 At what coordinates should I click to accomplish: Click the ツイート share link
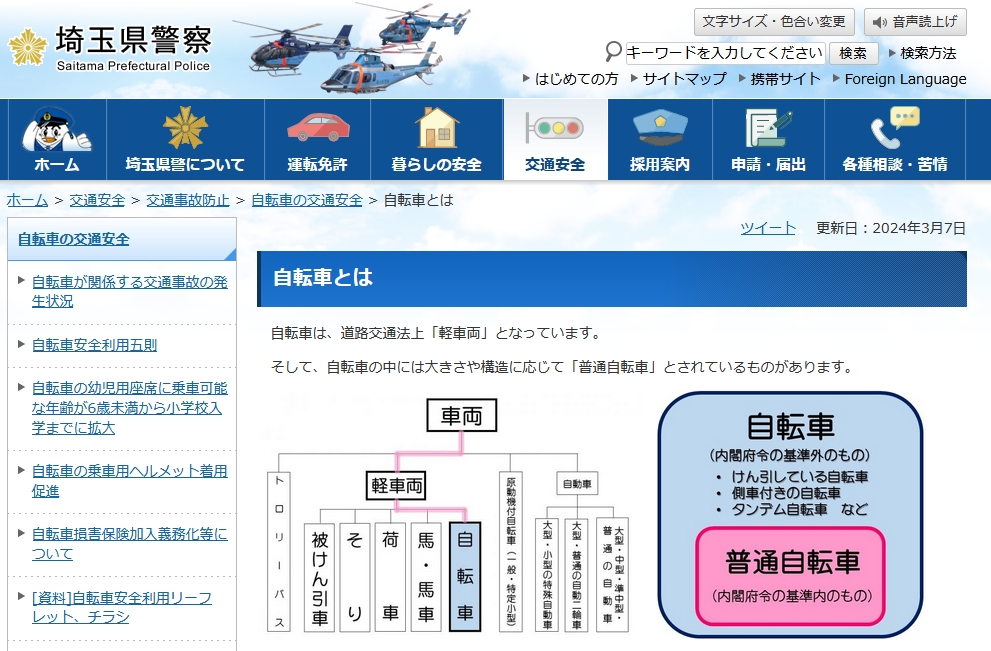[768, 228]
